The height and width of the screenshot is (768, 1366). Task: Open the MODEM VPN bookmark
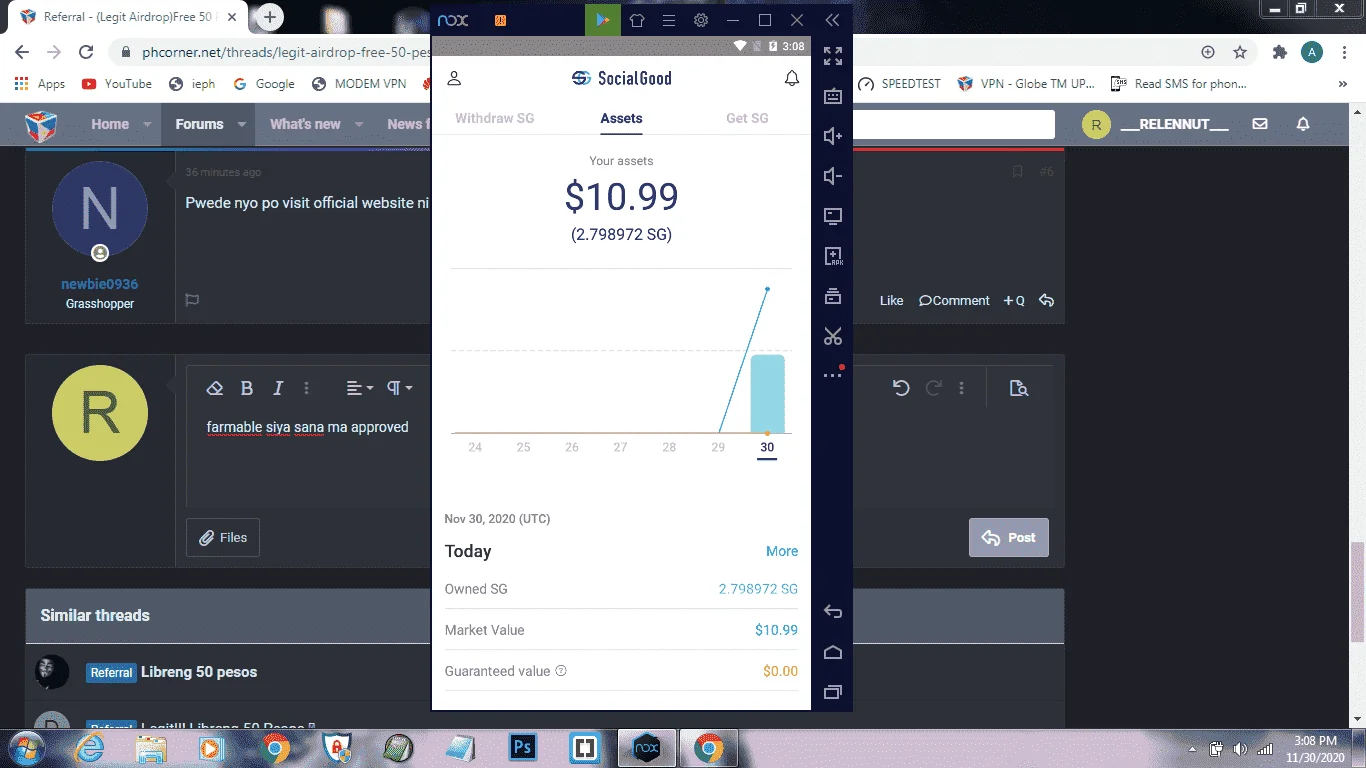pos(359,84)
